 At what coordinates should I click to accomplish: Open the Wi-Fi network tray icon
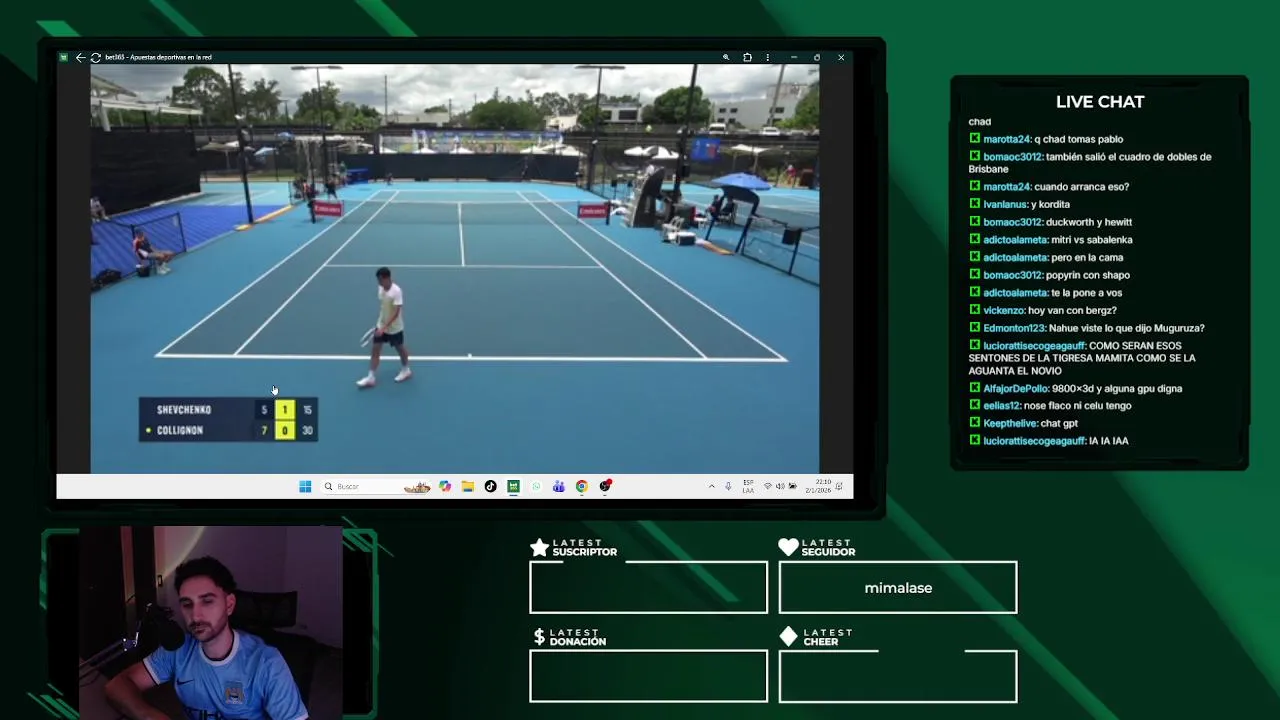(x=768, y=486)
